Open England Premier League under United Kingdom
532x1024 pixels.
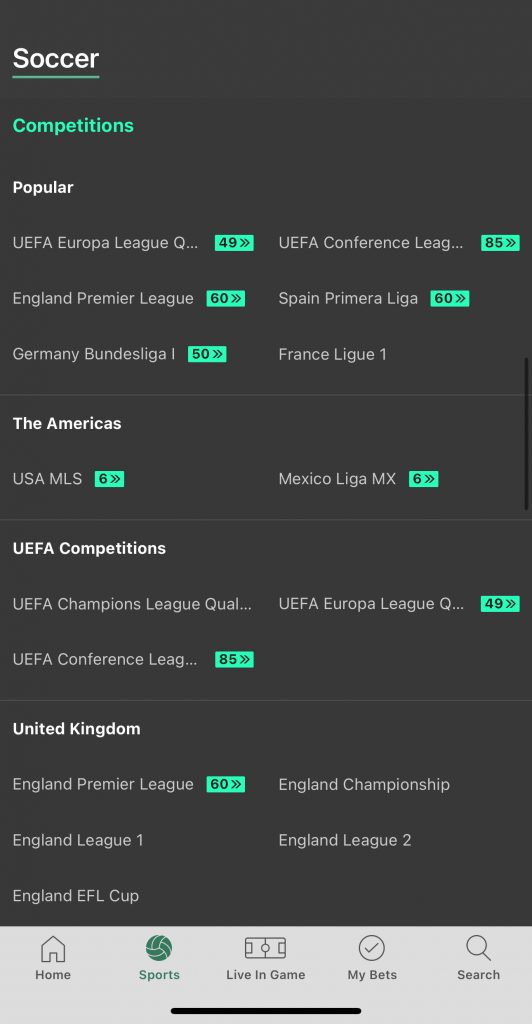[103, 784]
